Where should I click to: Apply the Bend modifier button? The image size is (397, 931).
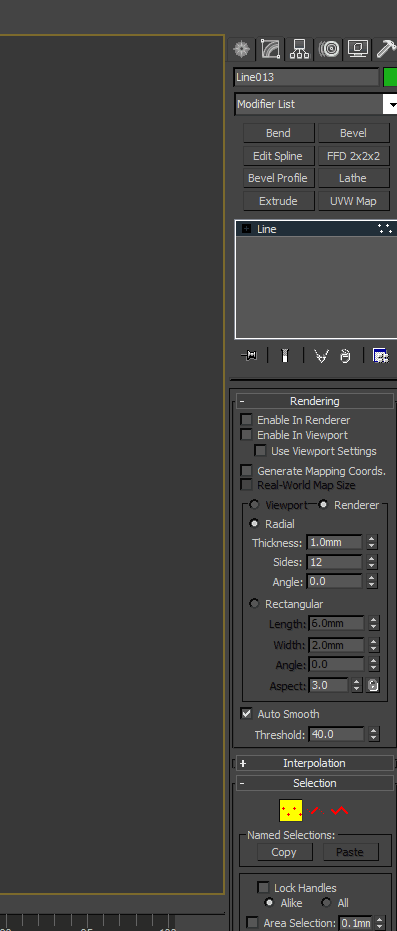tap(278, 133)
